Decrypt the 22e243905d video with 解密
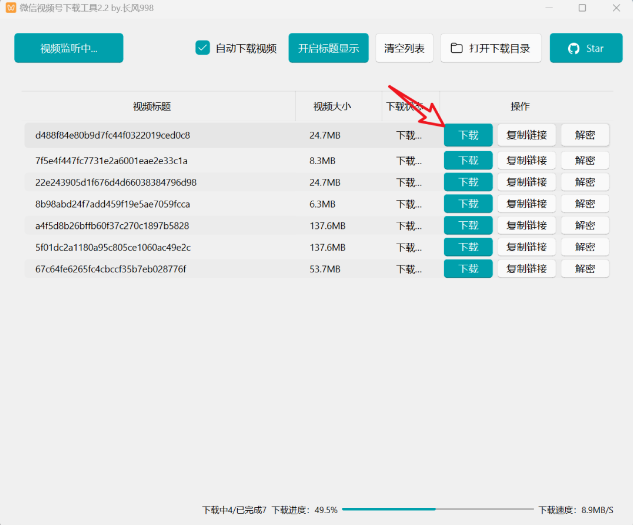Screen dimensions: 633x525 click(584, 182)
